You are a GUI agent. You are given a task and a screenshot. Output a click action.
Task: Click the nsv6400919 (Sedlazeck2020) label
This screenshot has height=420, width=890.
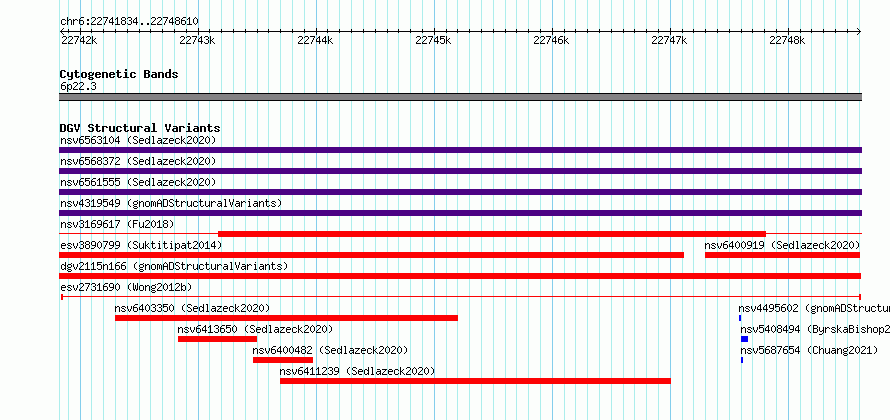782,245
